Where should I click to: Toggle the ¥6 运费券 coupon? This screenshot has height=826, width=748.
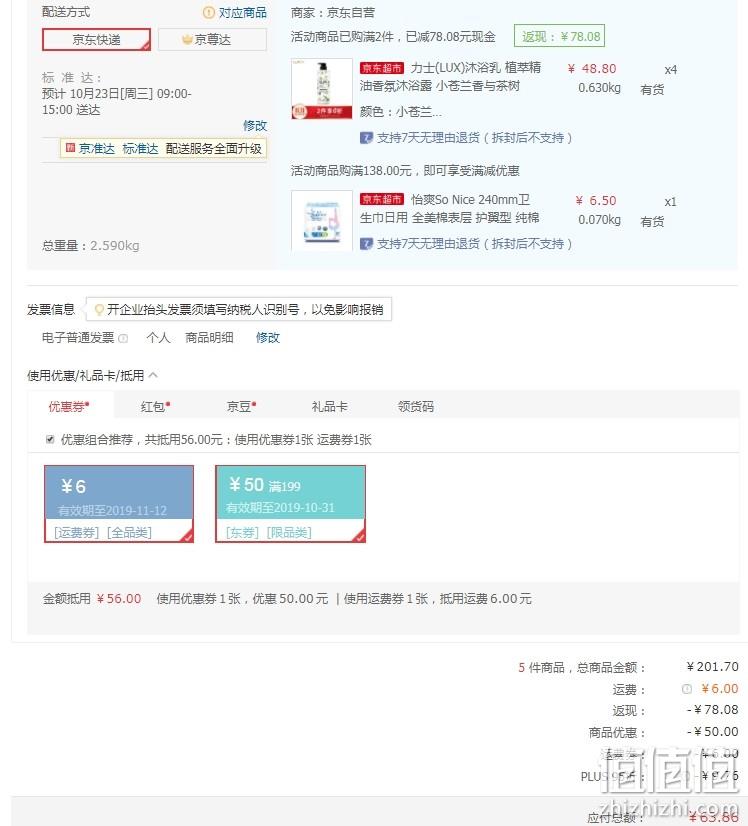119,504
